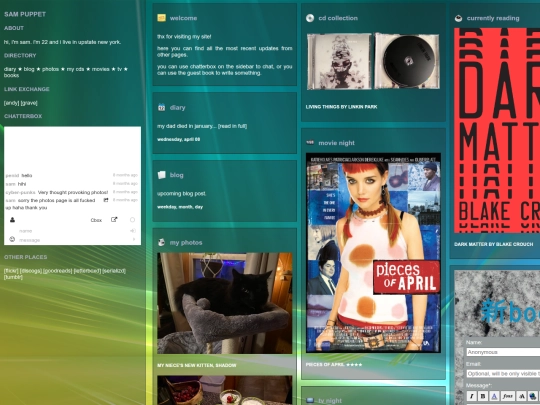Open the photos directory link

coord(51,69)
